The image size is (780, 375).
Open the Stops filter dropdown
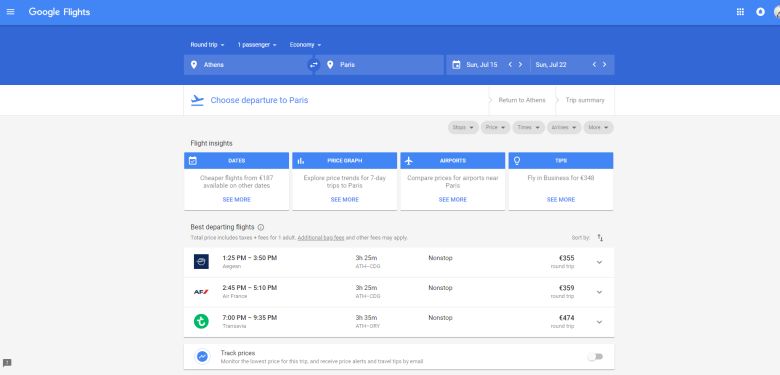(x=463, y=128)
